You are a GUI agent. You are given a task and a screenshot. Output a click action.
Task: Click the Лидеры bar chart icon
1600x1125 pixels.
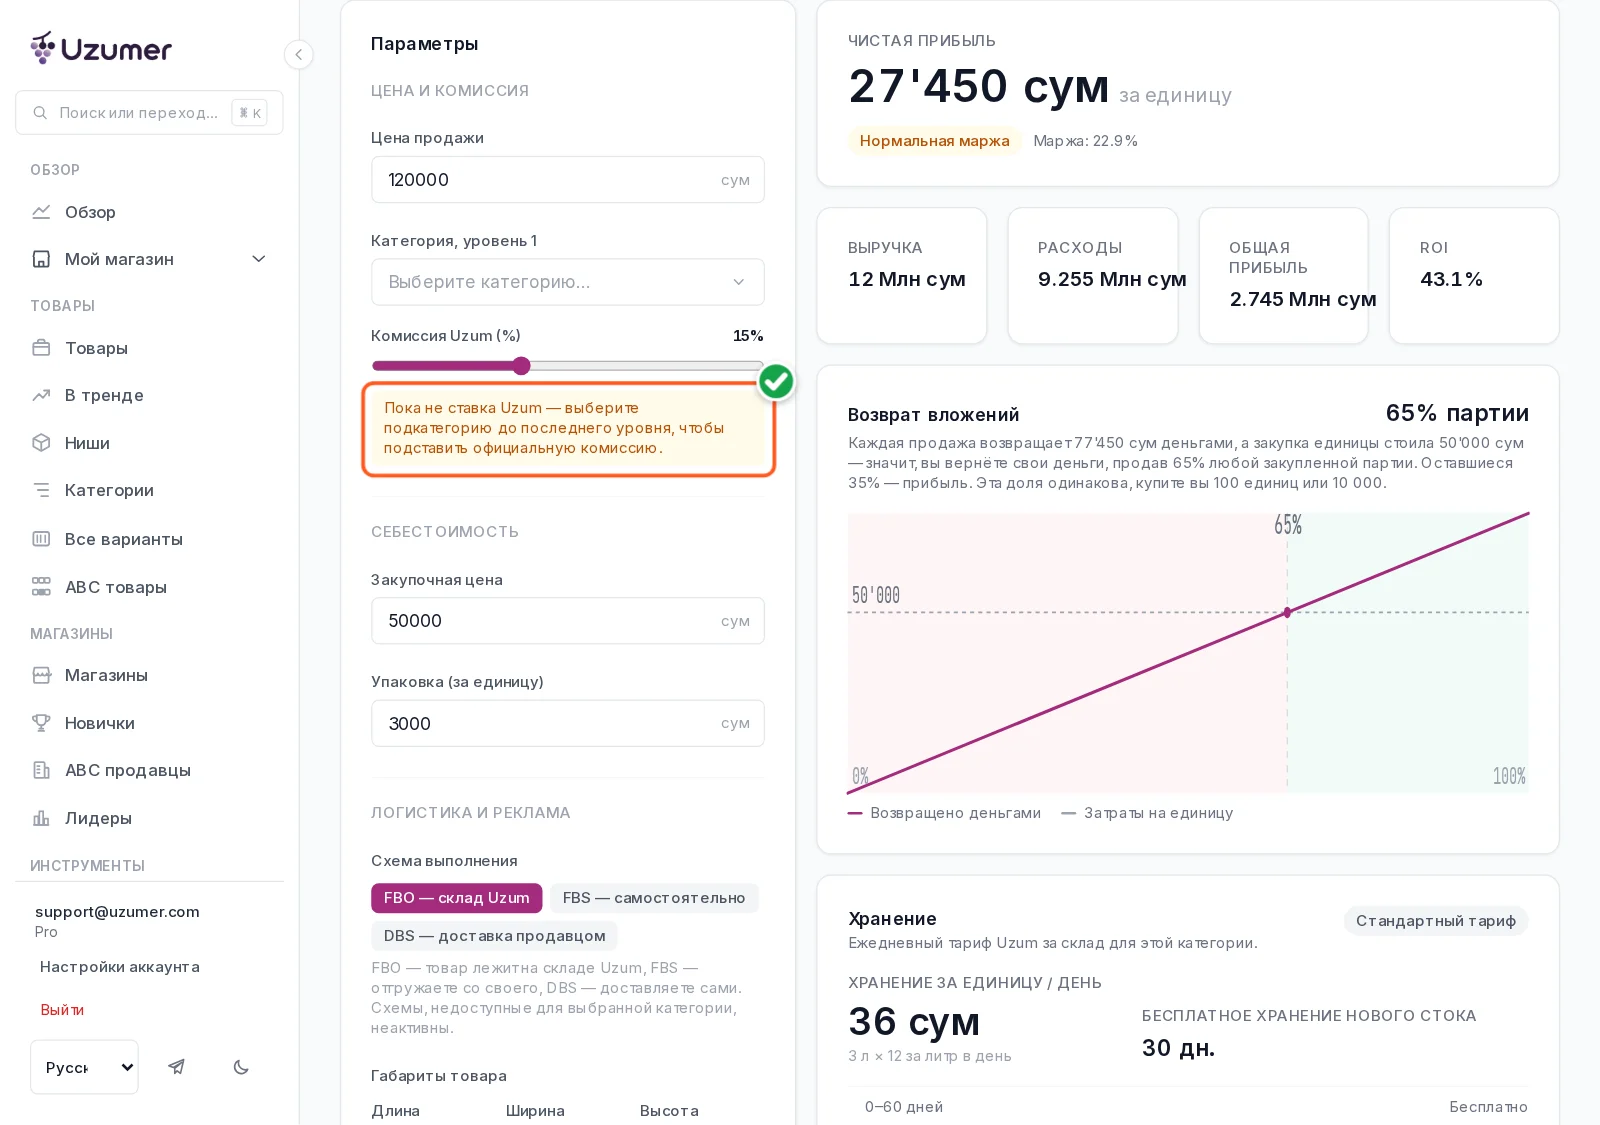pyautogui.click(x=41, y=818)
